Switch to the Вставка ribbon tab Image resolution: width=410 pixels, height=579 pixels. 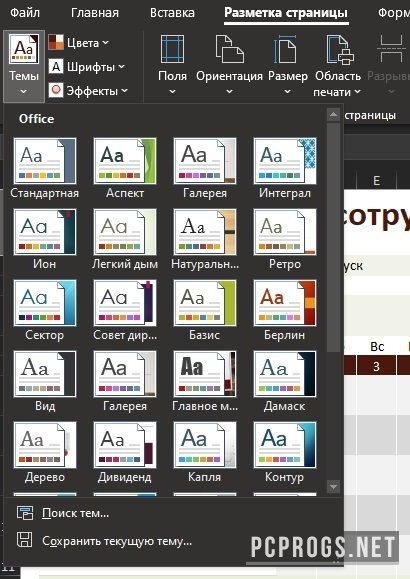[x=172, y=13]
